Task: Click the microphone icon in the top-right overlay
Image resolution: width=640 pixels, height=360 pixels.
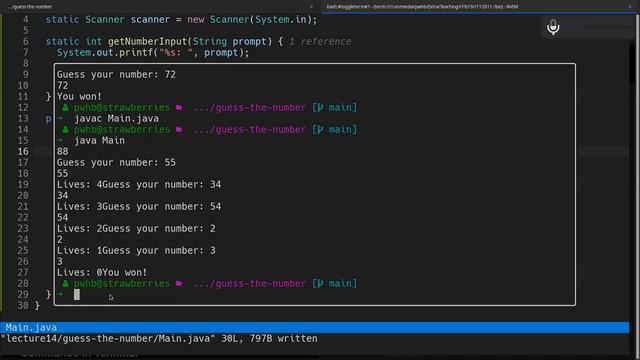Action: (x=553, y=27)
